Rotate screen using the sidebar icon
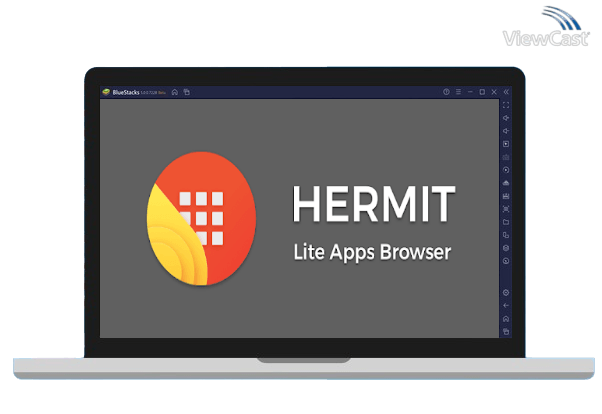 tap(506, 235)
